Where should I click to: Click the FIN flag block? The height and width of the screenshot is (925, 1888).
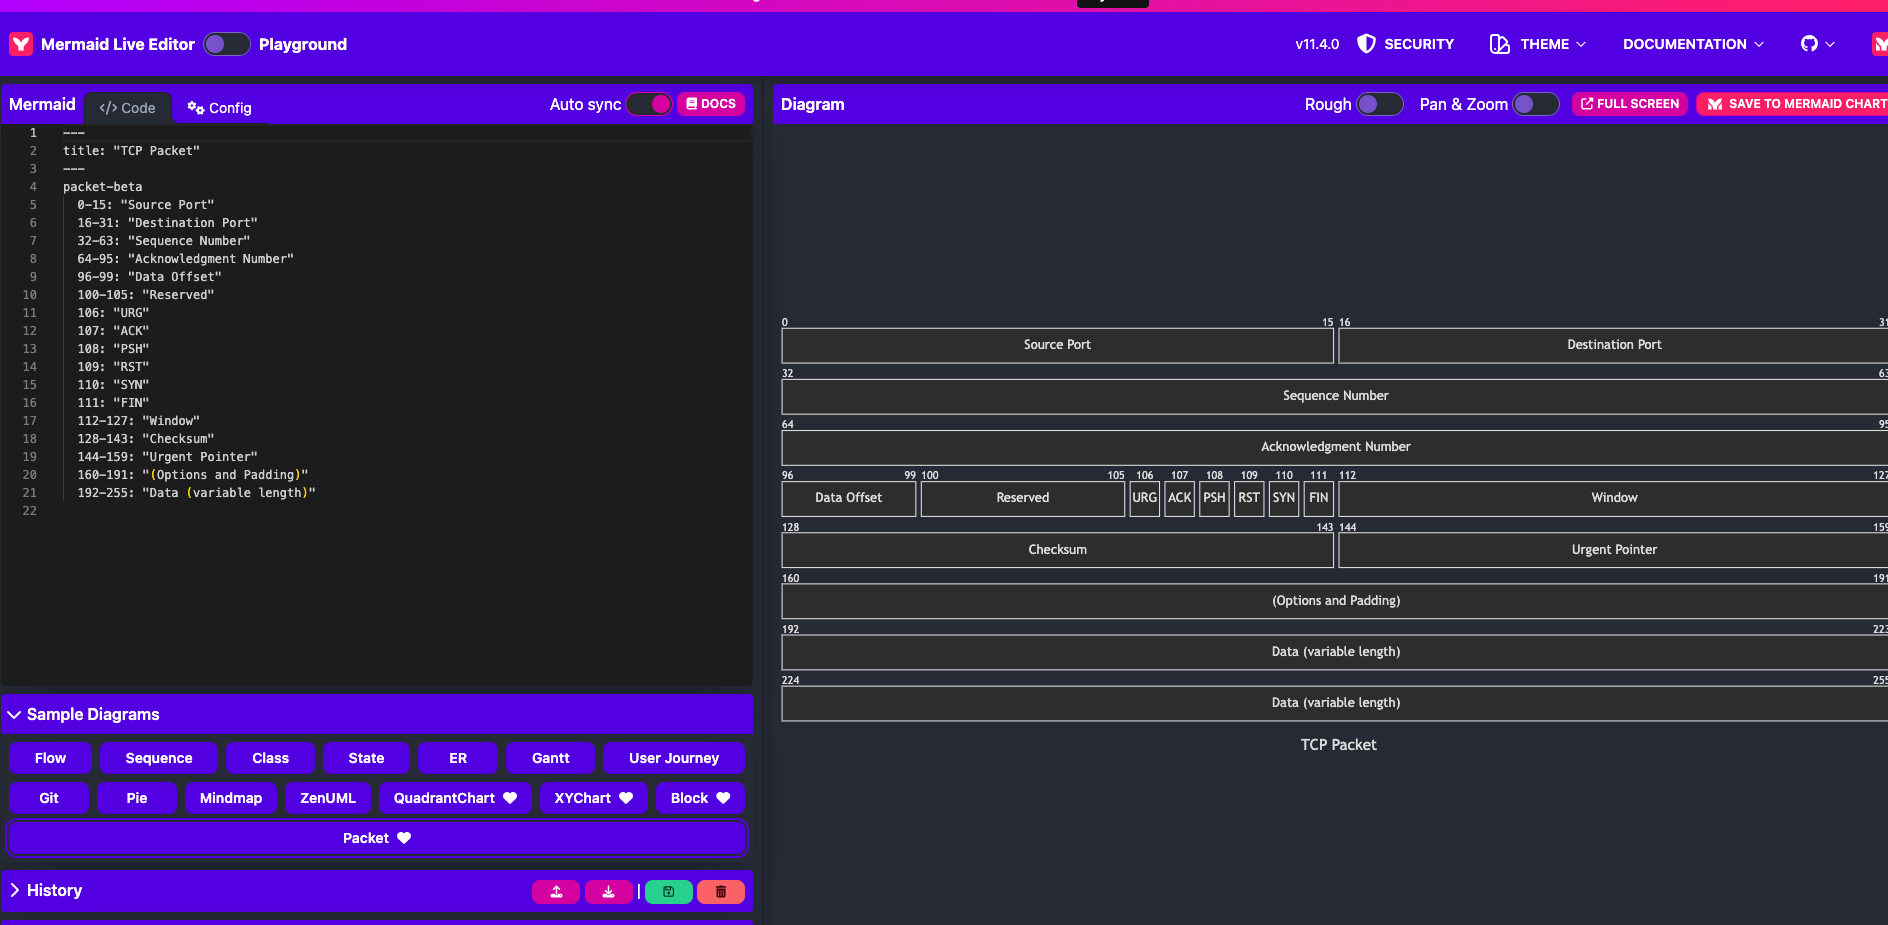pyautogui.click(x=1319, y=498)
